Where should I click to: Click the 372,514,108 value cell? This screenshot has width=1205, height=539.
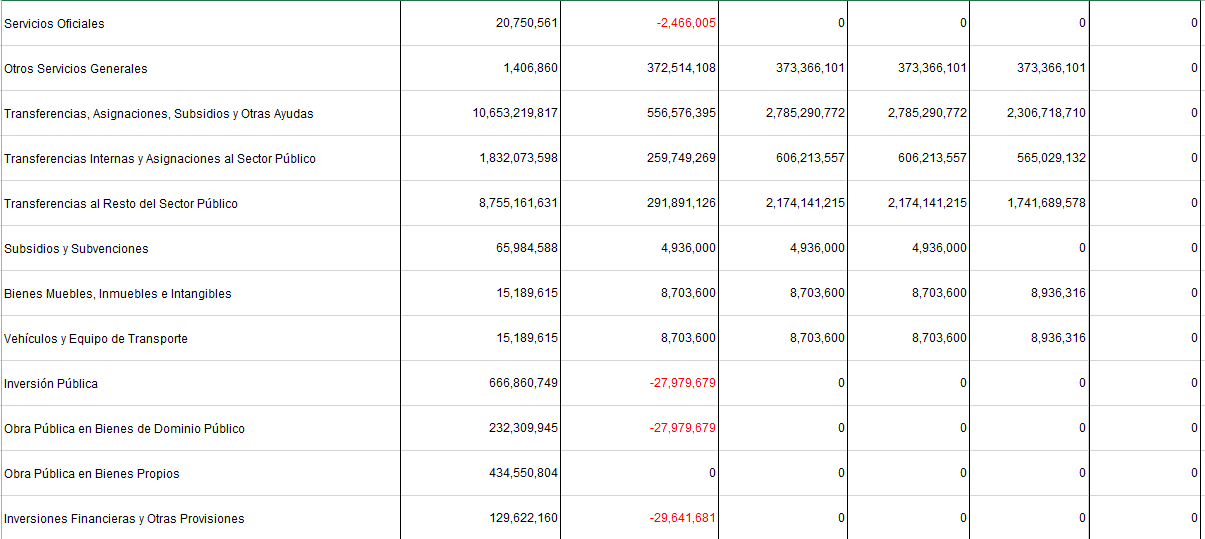click(639, 68)
